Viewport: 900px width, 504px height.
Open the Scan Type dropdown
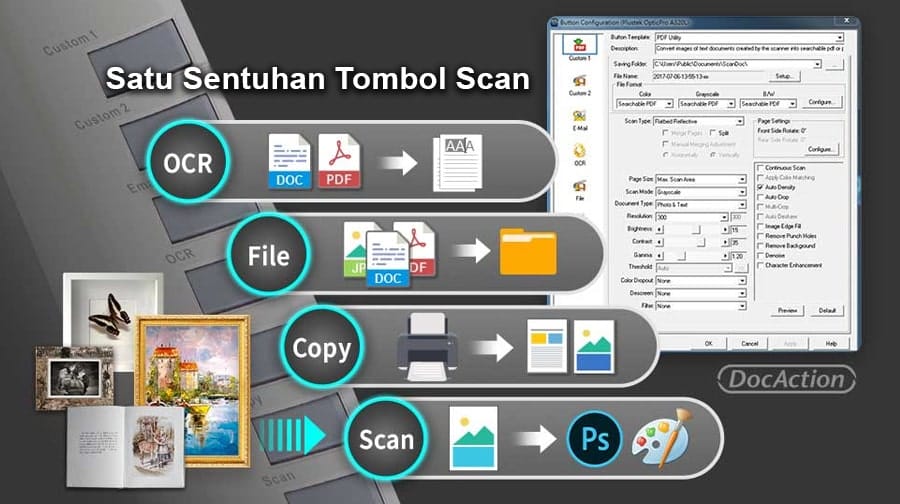pyautogui.click(x=740, y=122)
